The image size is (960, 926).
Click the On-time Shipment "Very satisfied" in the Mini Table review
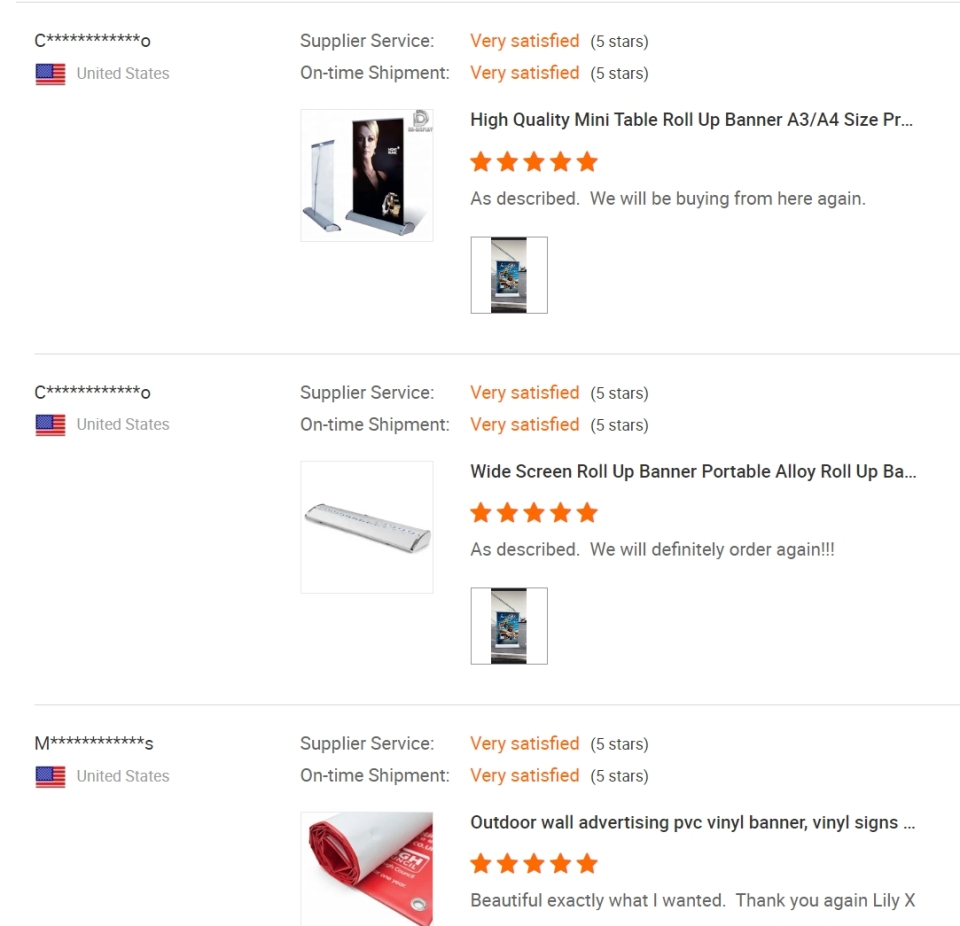[524, 73]
